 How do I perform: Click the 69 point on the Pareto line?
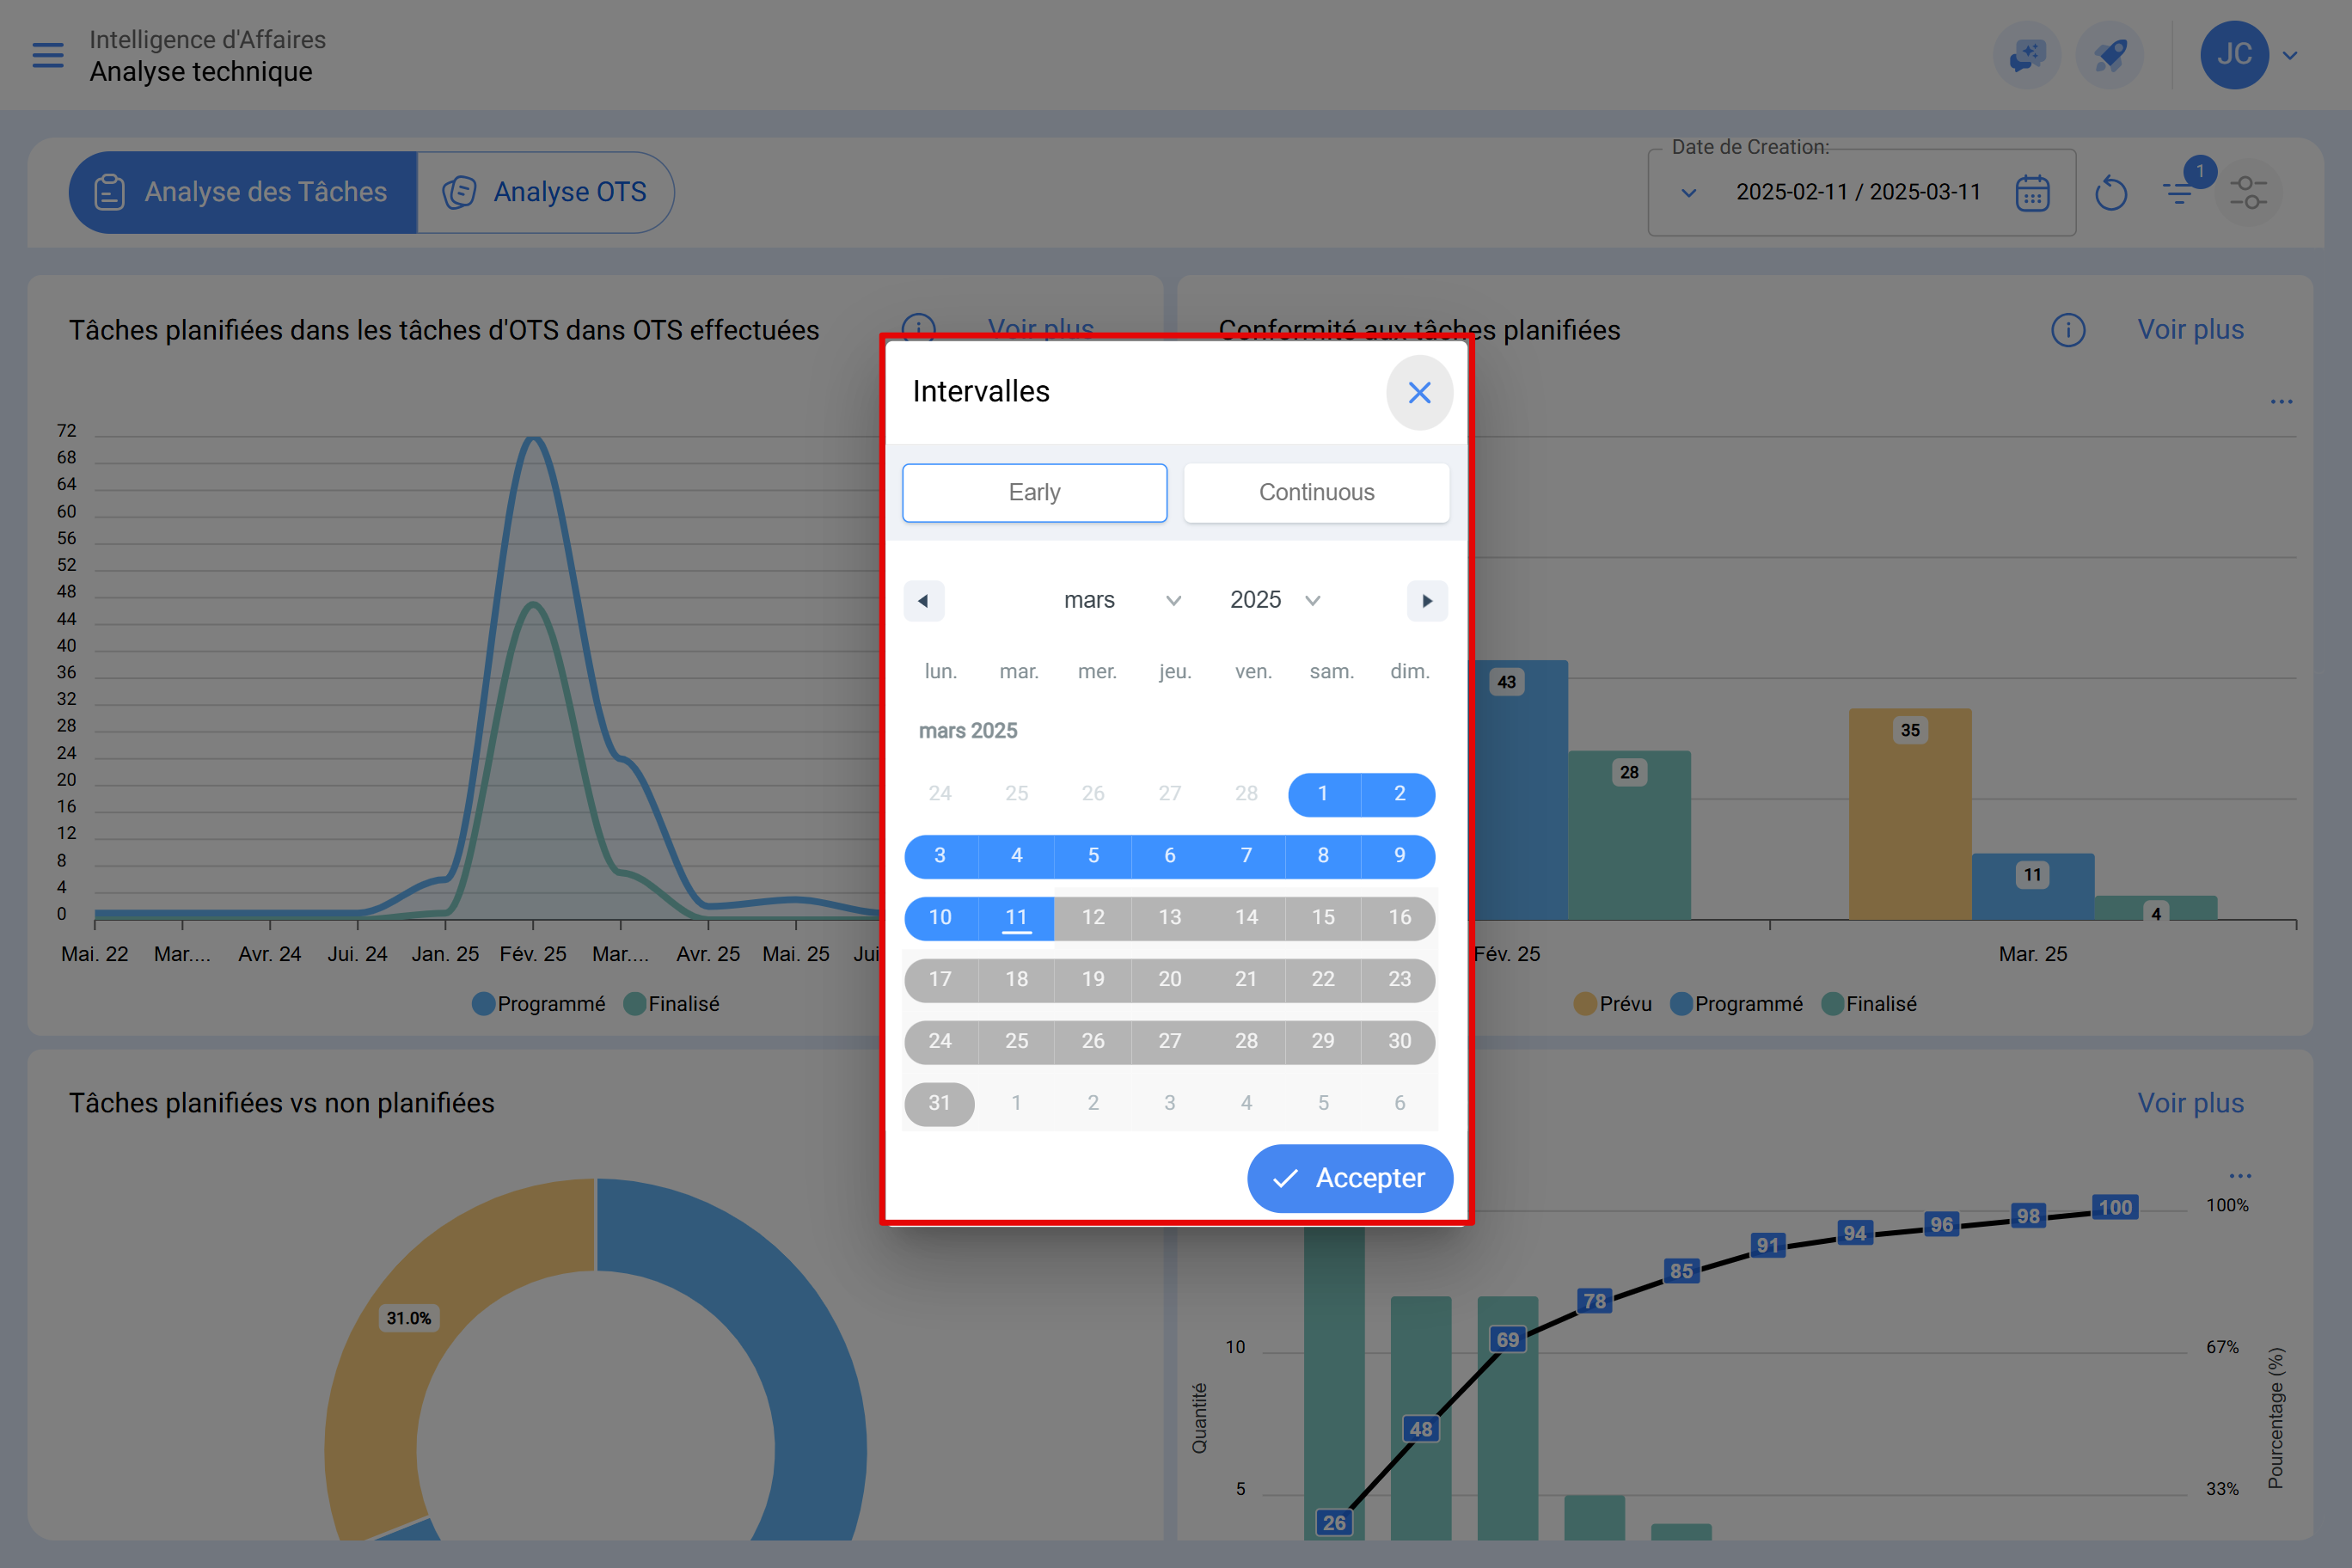pyautogui.click(x=1507, y=1340)
